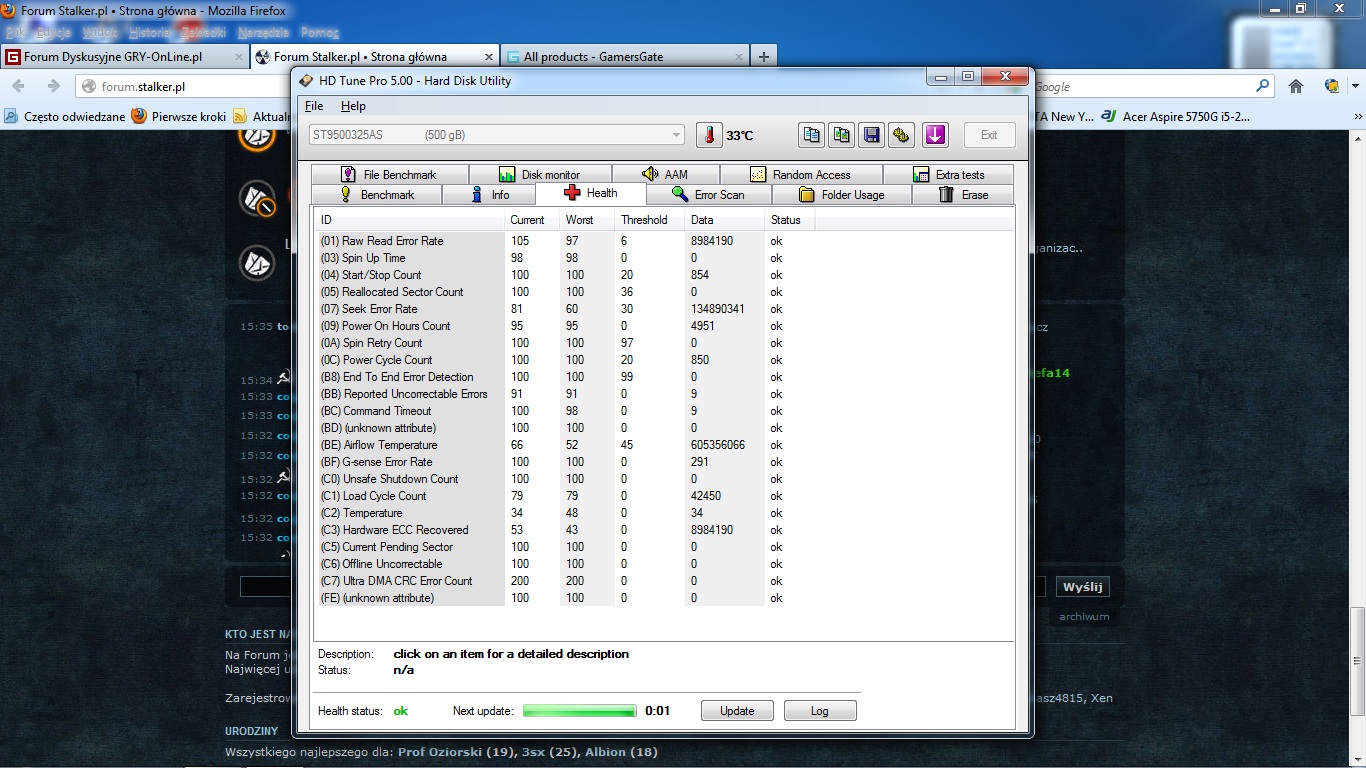The image size is (1366, 768).
Task: Switch to the Random Access tab
Action: (801, 174)
